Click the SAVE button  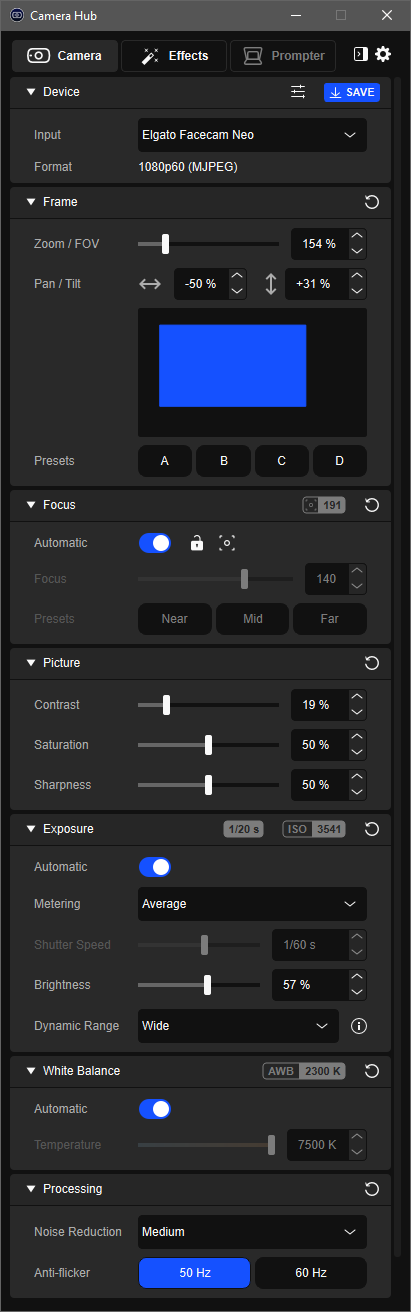[x=352, y=92]
